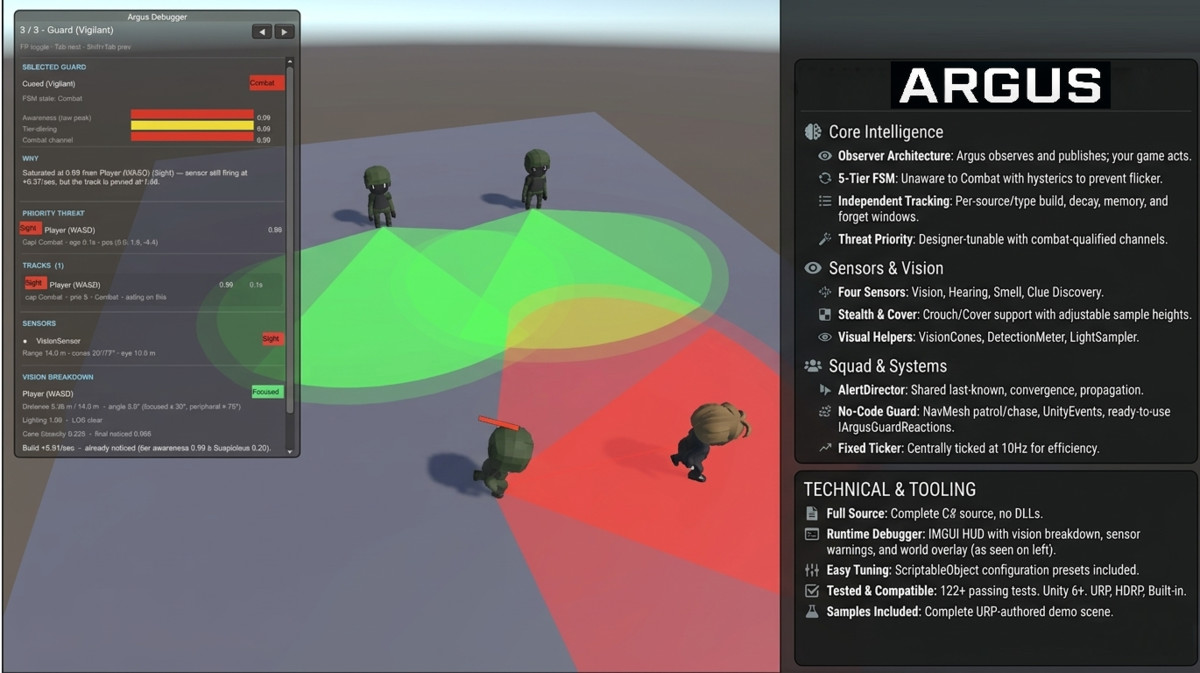Click the 'Threat Priority' label
This screenshot has width=1200, height=673.
[x=876, y=240]
